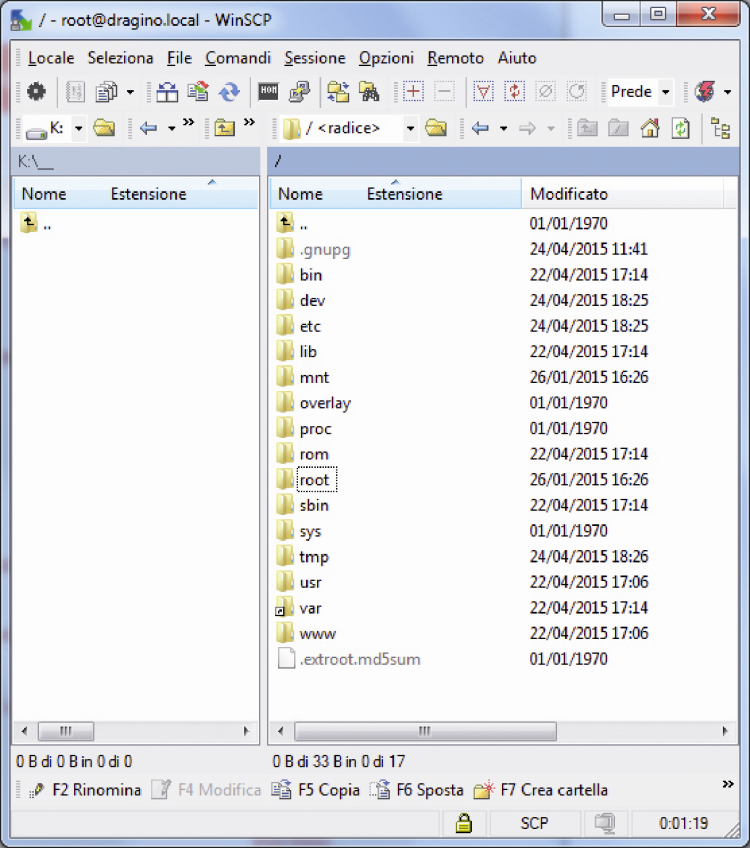Toggle the remote directory tree icon
Image resolution: width=750 pixels, height=848 pixels.
[721, 128]
